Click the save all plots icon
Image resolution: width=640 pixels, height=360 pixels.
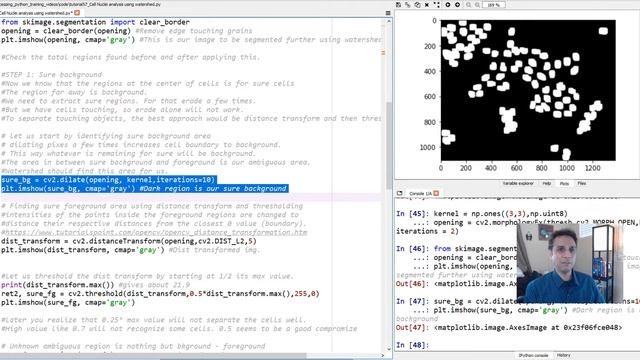point(408,4)
